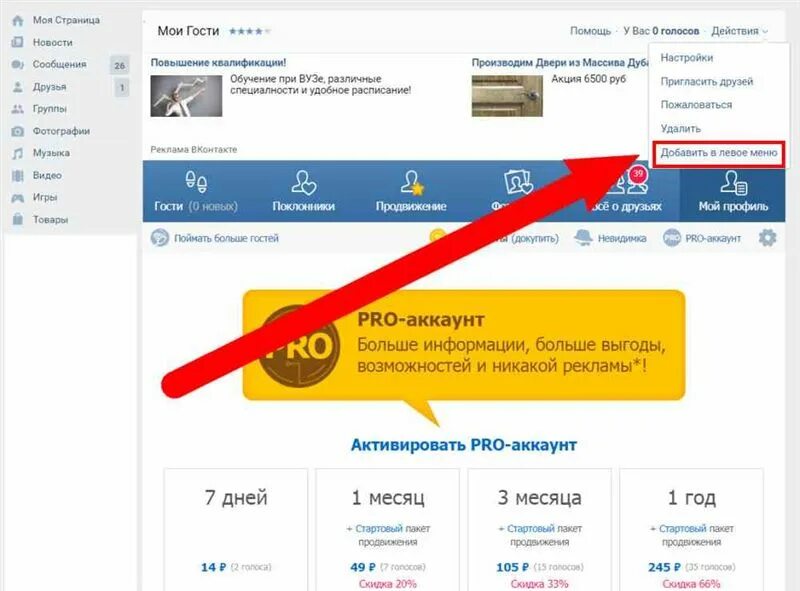This screenshot has width=800, height=591.
Task: Select the 7 дней pricing plan
Action: pos(236,529)
